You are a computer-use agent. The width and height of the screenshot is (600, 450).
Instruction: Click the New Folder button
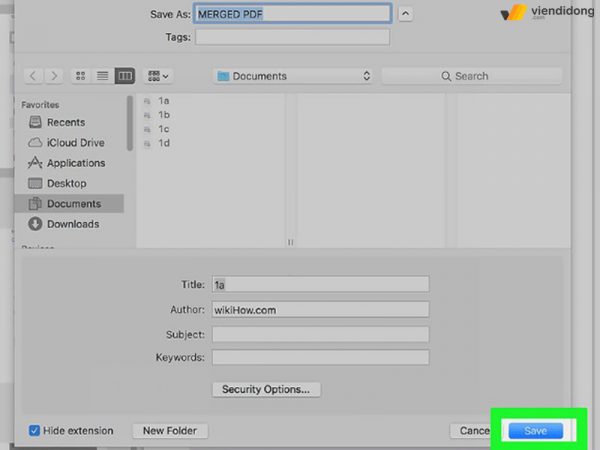pyautogui.click(x=169, y=431)
